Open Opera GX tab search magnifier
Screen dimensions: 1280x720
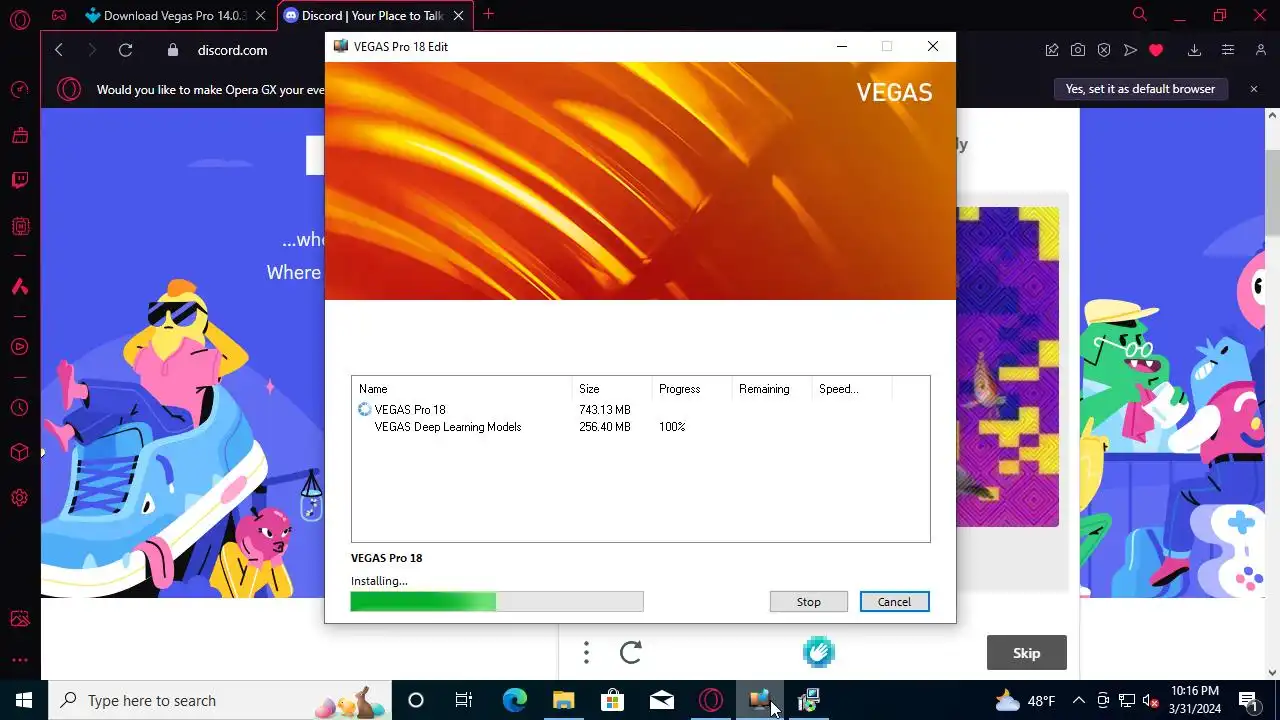coord(1139,15)
